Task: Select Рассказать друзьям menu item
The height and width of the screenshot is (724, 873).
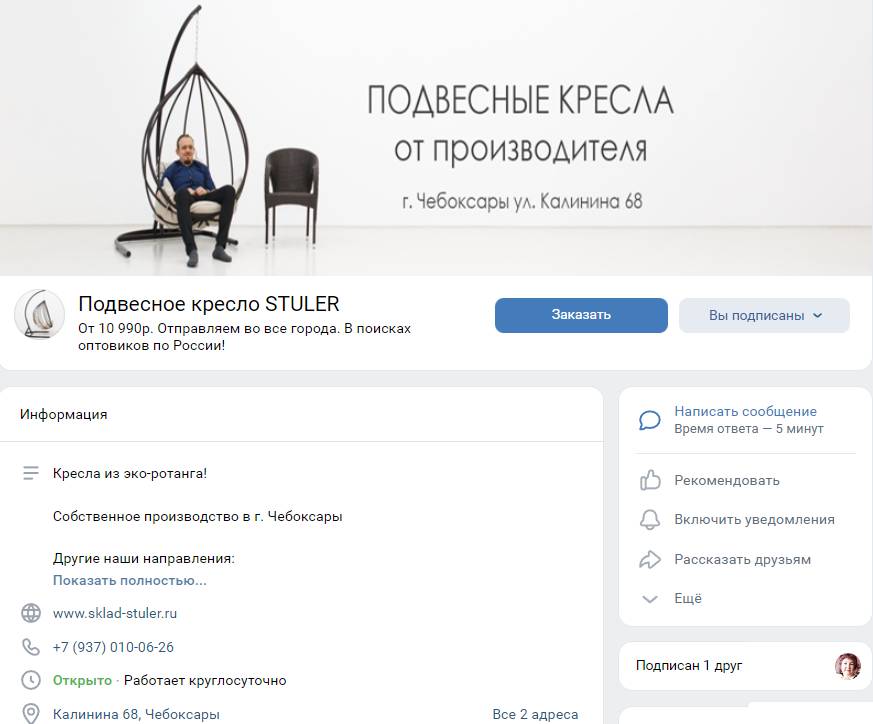Action: [x=742, y=559]
